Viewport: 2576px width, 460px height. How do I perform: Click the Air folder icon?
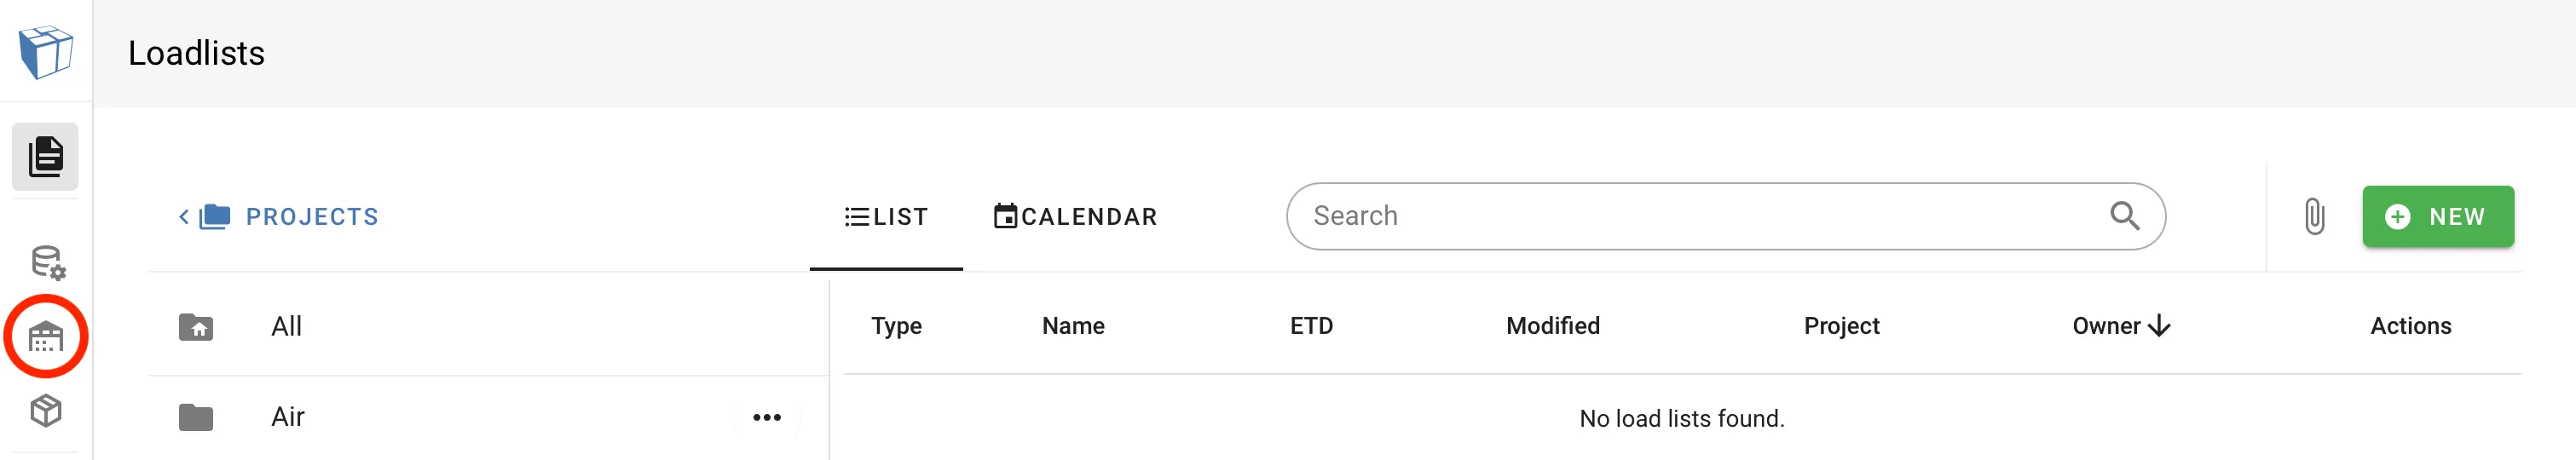click(196, 417)
